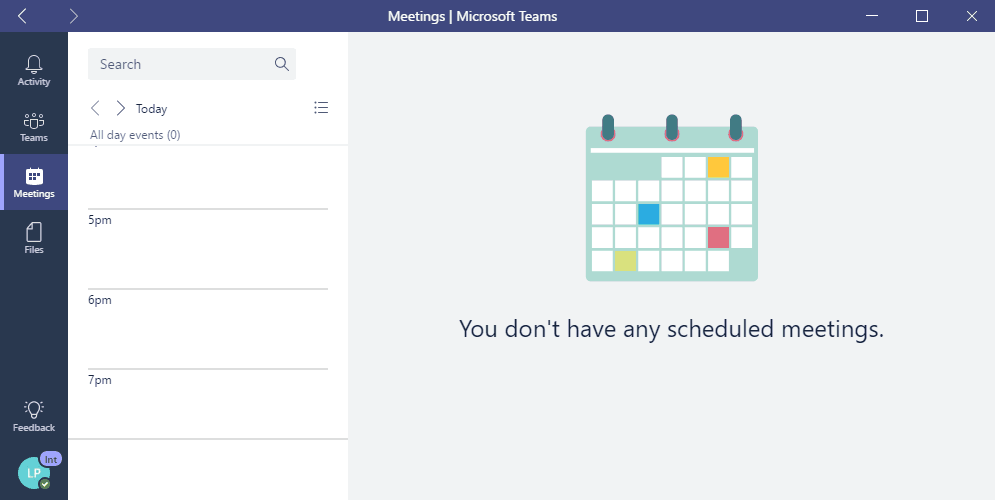The width and height of the screenshot is (995, 500).
Task: Select the Meetings calendar icon
Action: 34,177
